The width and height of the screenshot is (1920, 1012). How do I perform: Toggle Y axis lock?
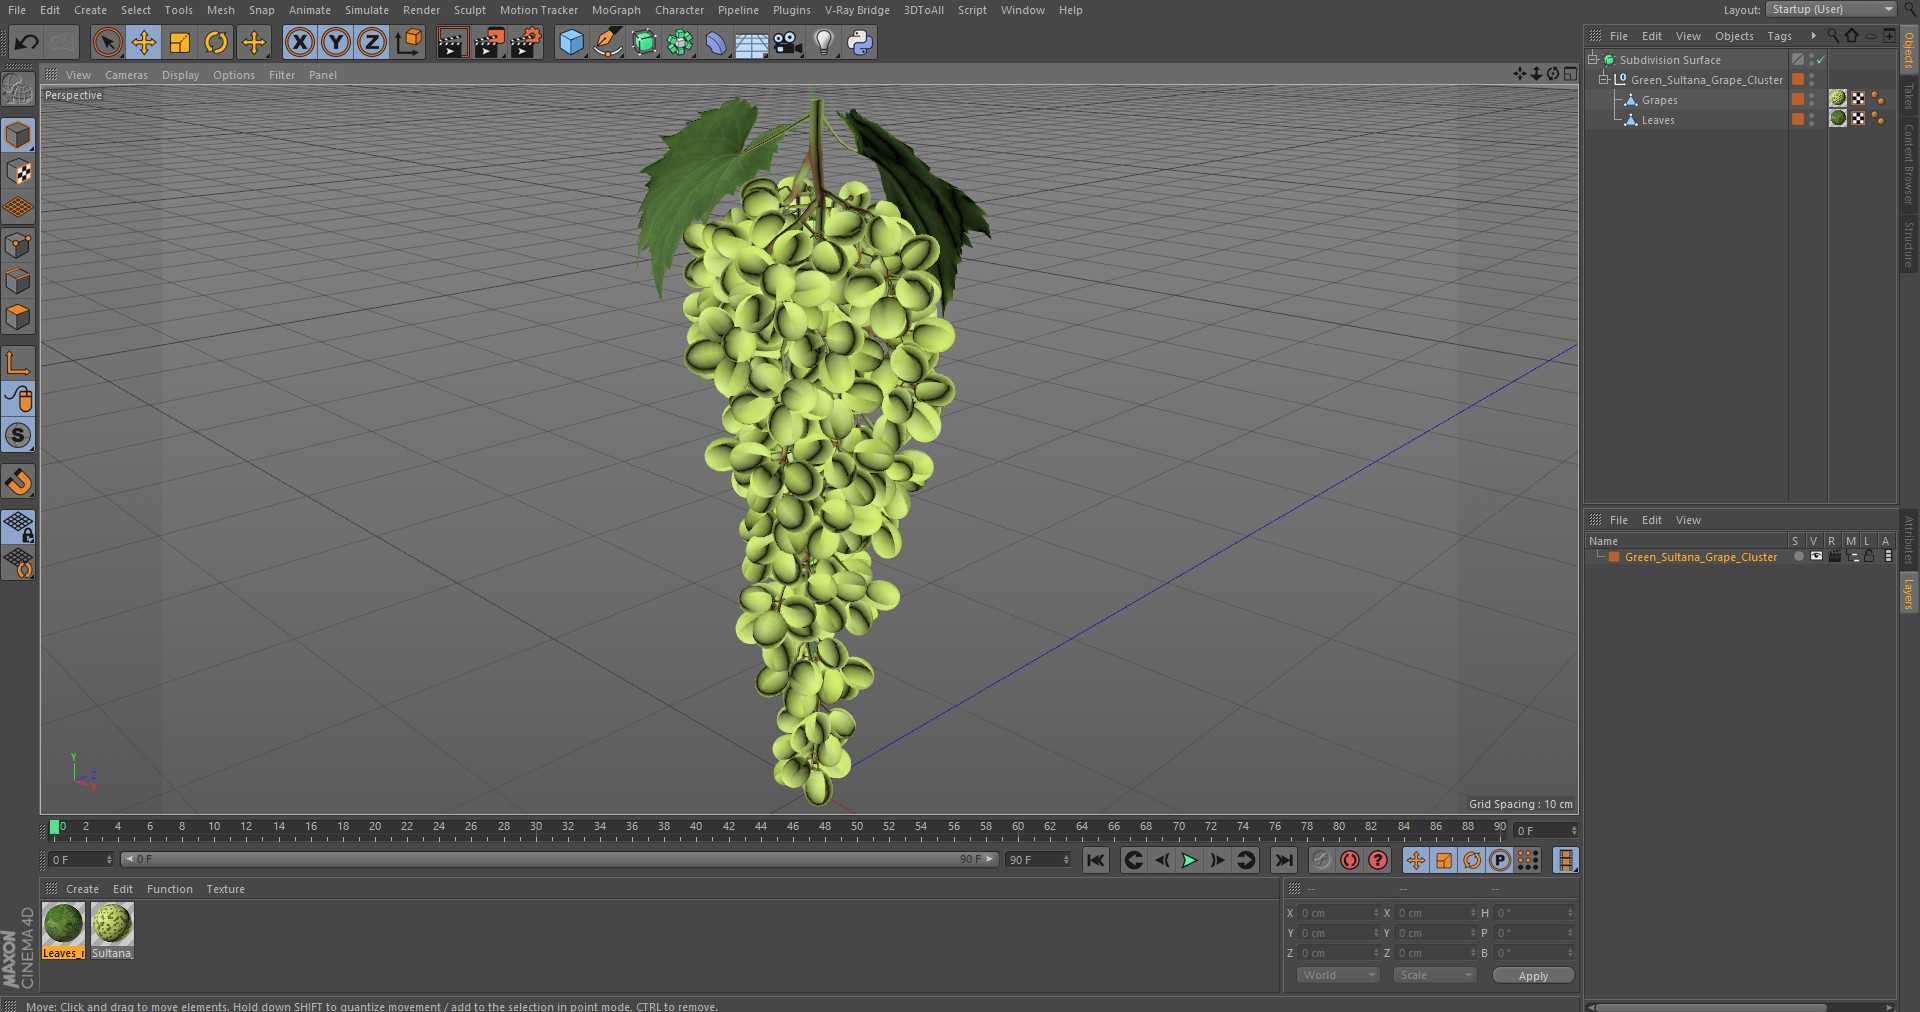[x=336, y=42]
